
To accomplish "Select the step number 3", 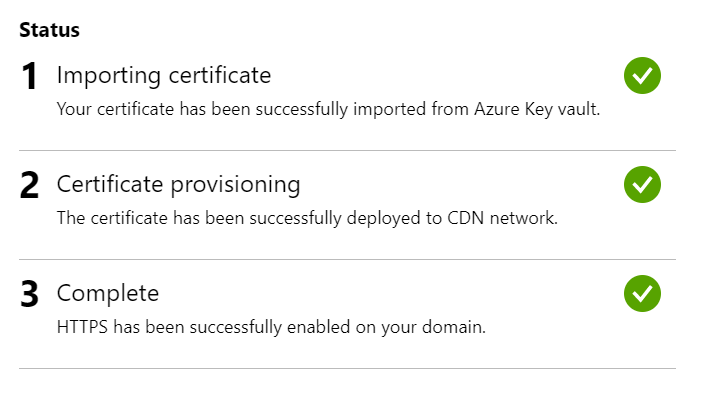I will point(29,294).
